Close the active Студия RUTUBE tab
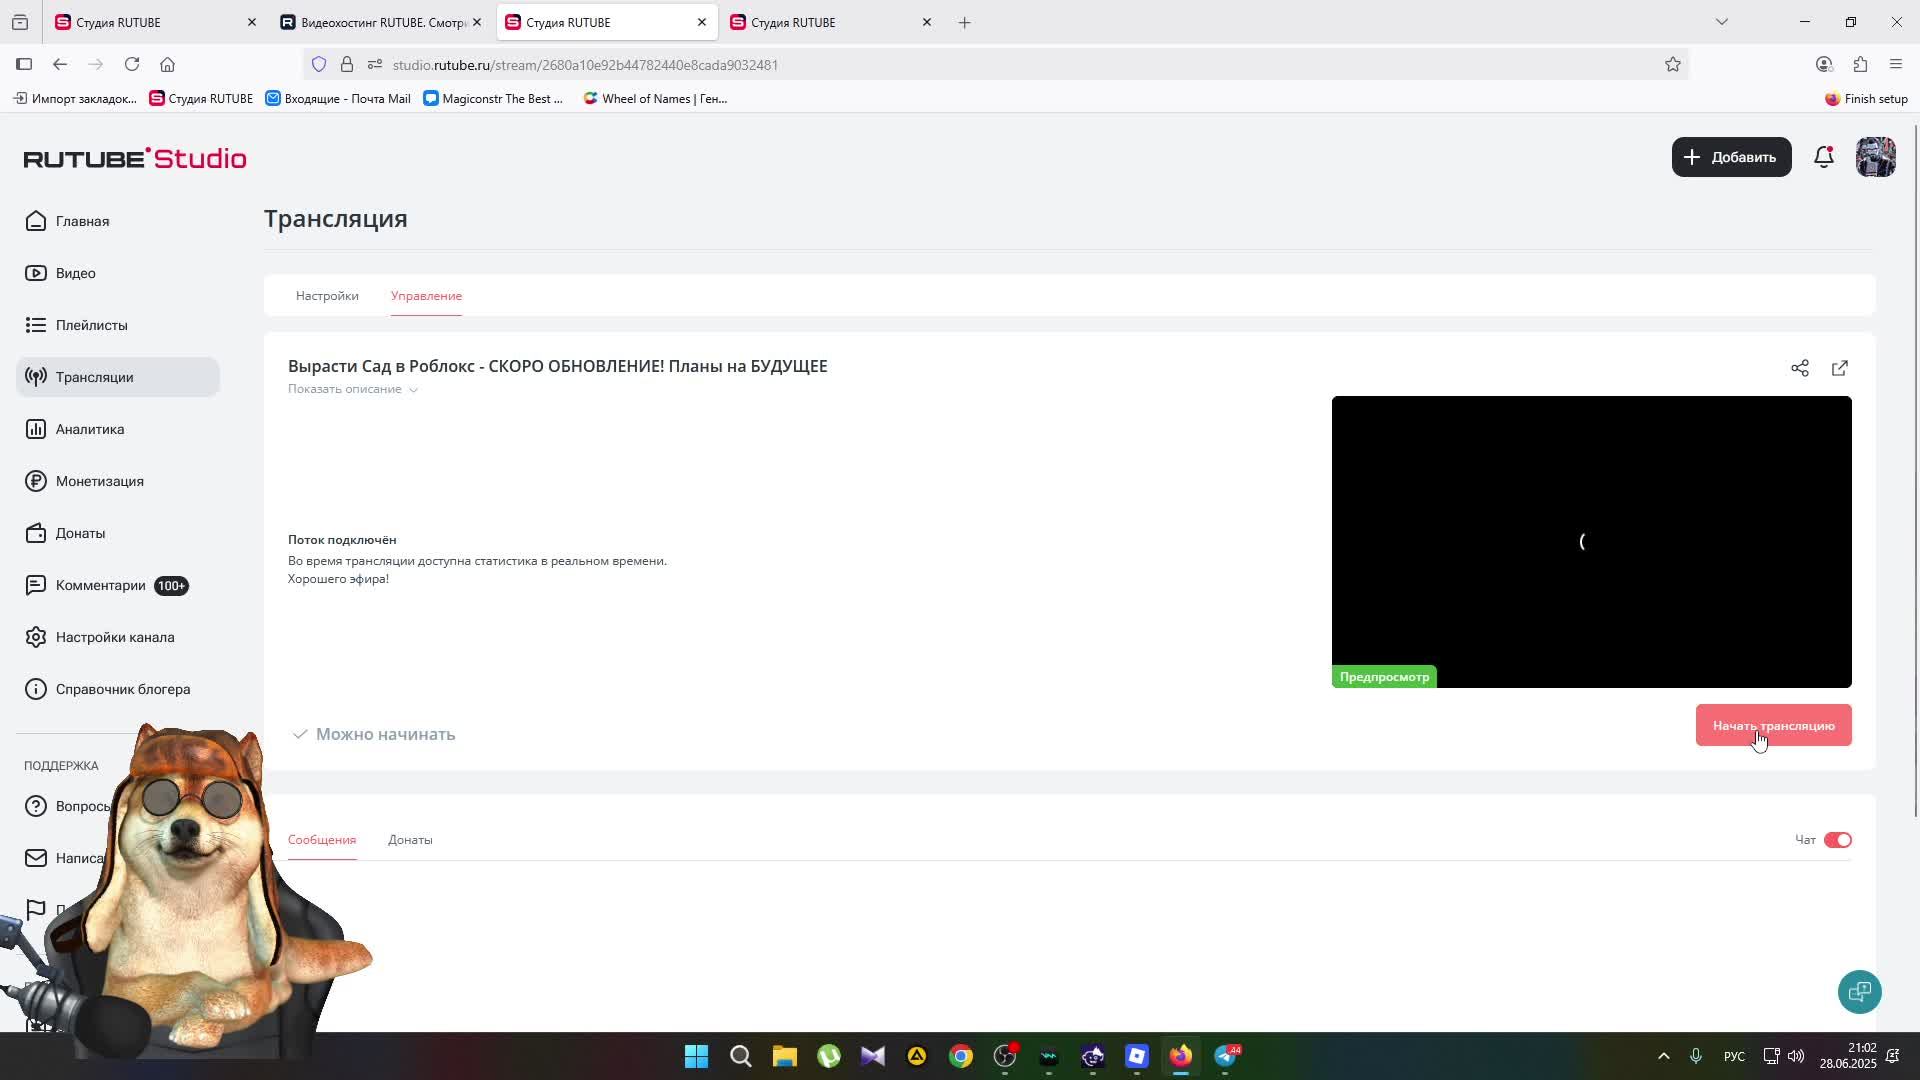Image resolution: width=1920 pixels, height=1080 pixels. 702,22
